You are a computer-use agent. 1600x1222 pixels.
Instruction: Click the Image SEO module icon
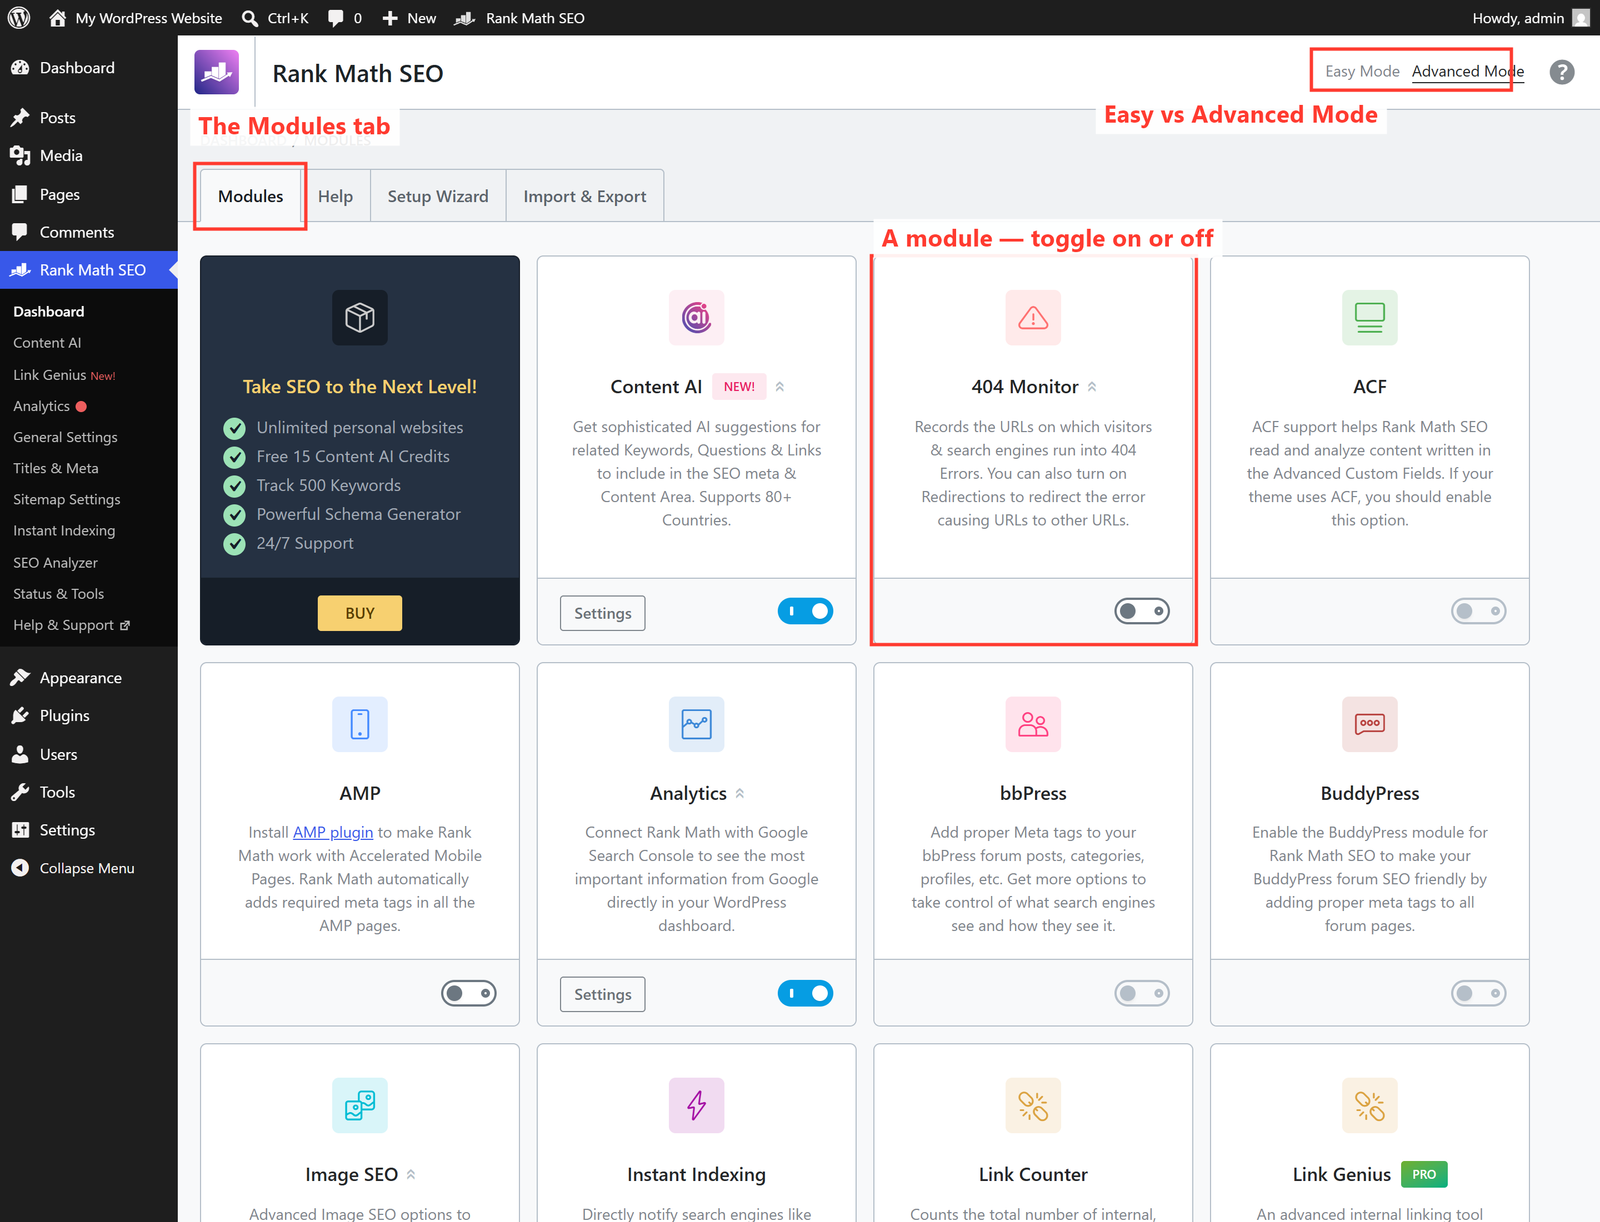pos(360,1105)
